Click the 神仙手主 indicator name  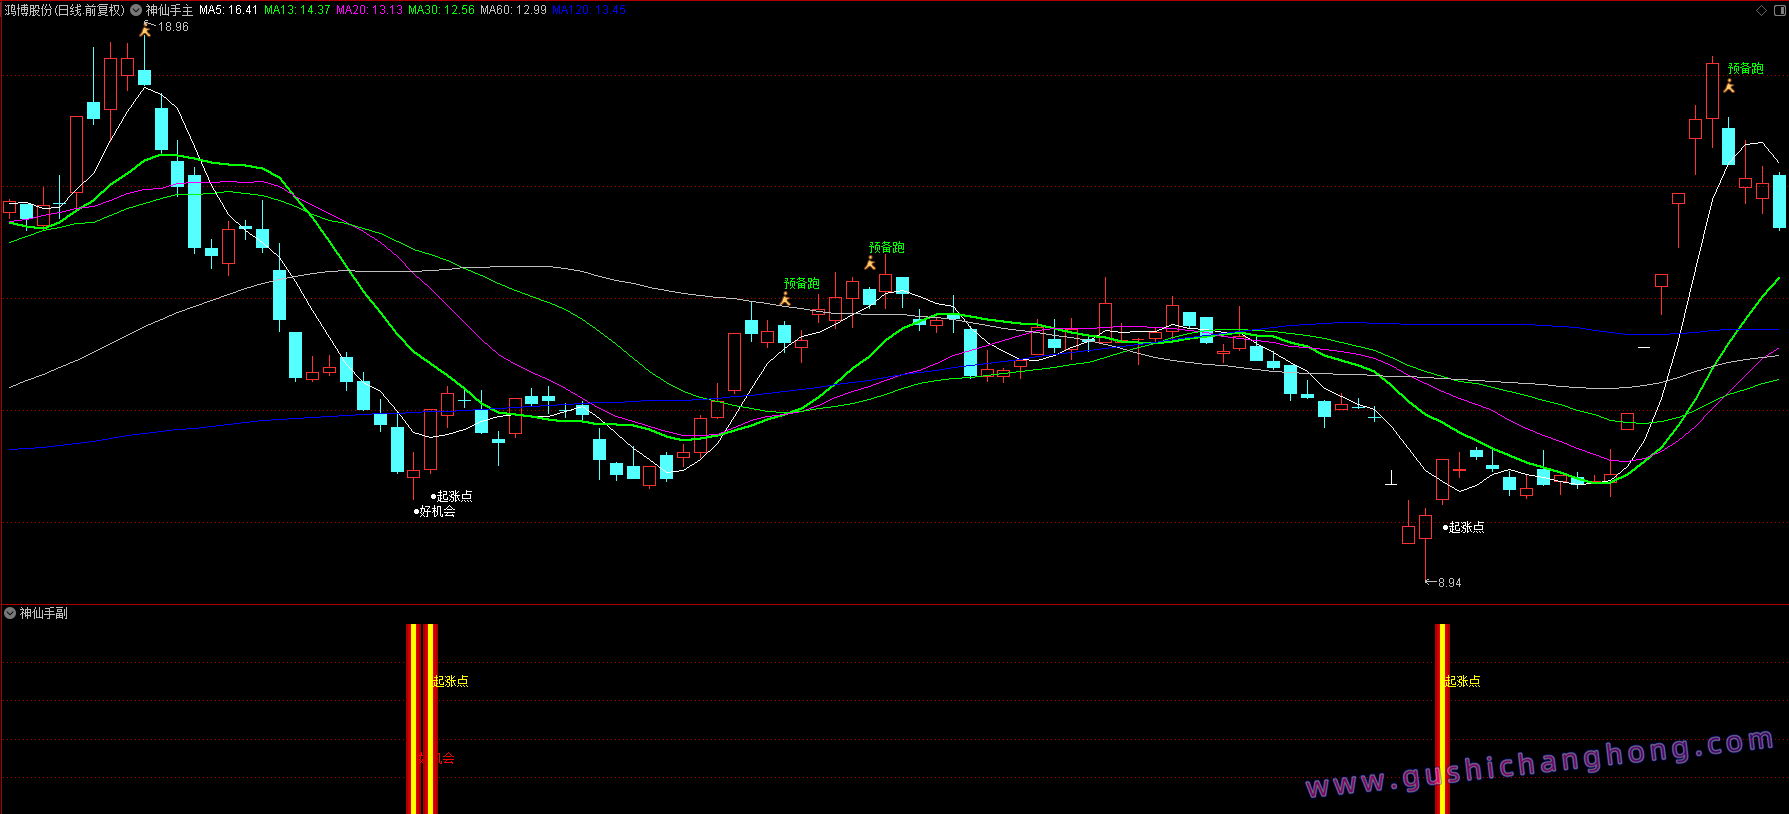169,10
